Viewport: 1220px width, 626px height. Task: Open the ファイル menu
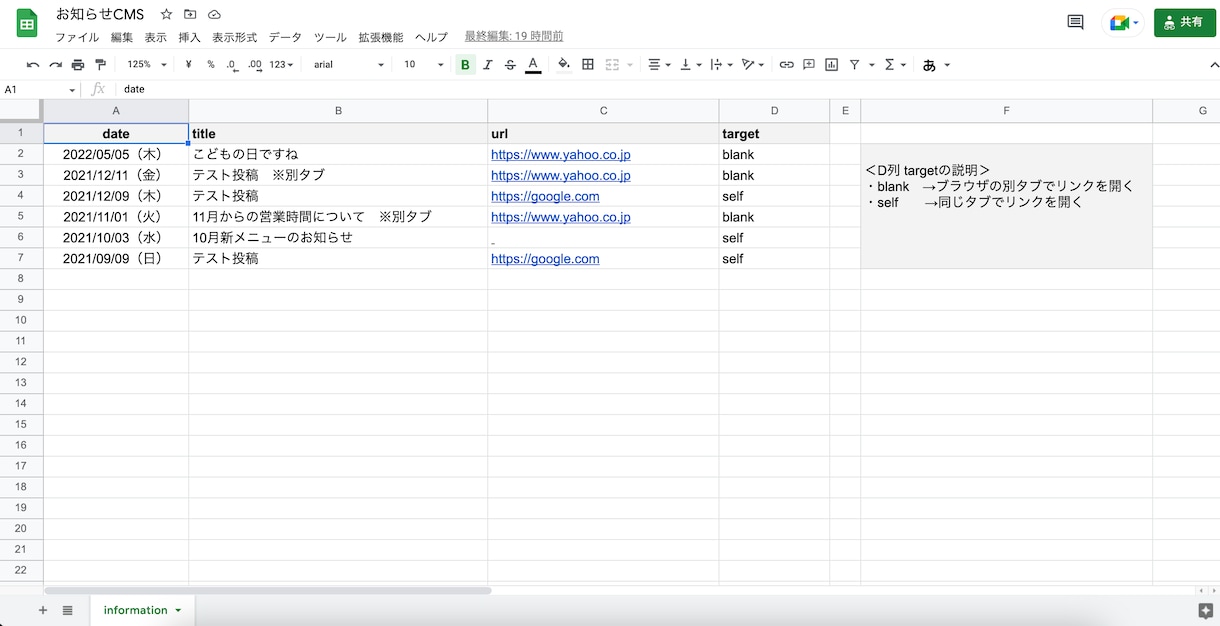pyautogui.click(x=77, y=37)
